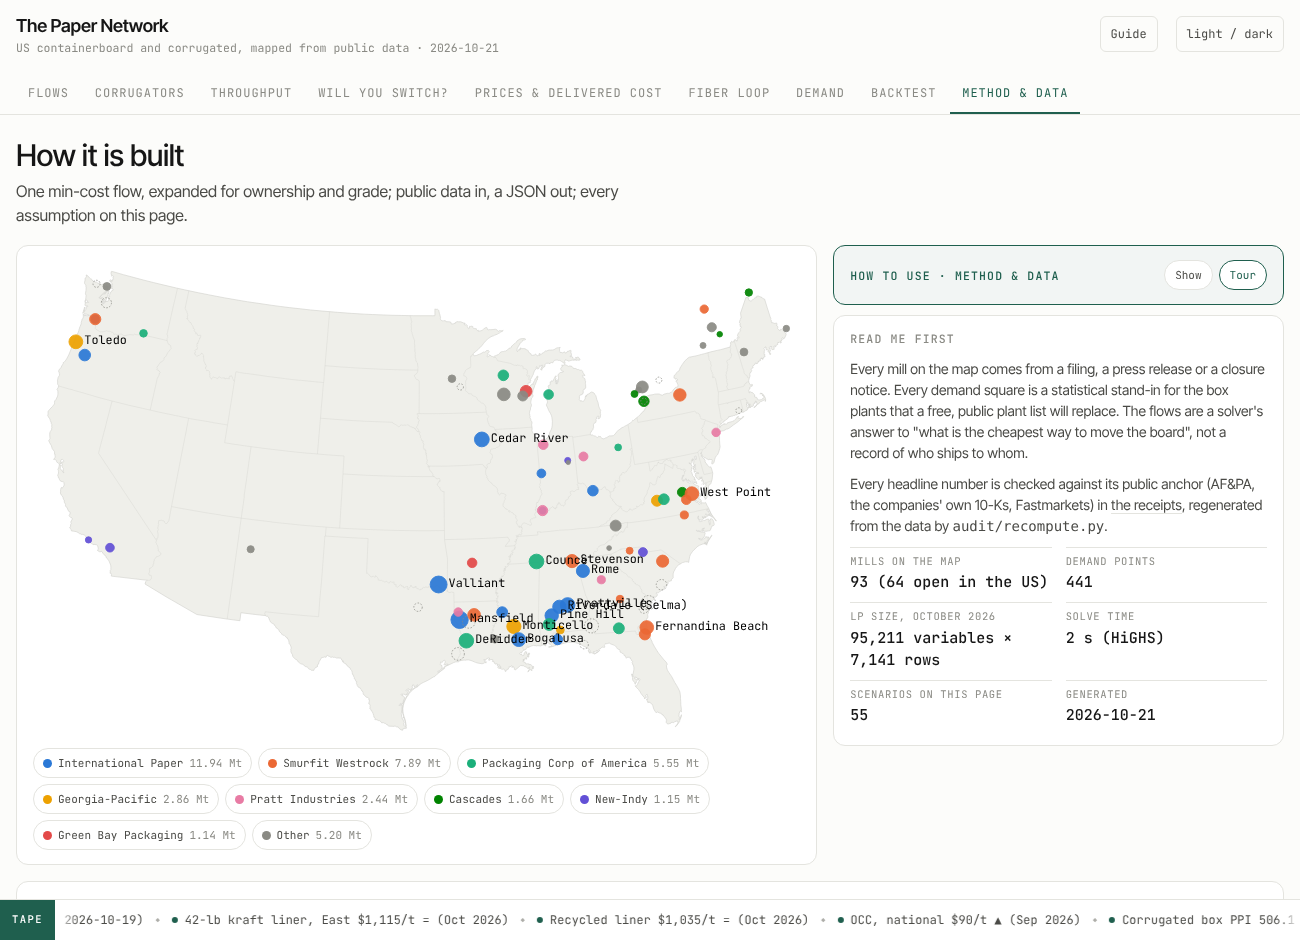Toggle Smurfit Westrock legend chip
The height and width of the screenshot is (940, 1300).
click(355, 763)
